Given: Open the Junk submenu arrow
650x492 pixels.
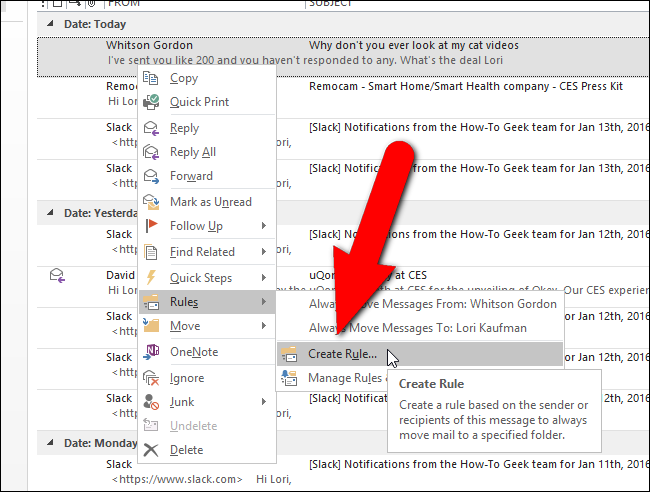Looking at the screenshot, I should tap(264, 401).
